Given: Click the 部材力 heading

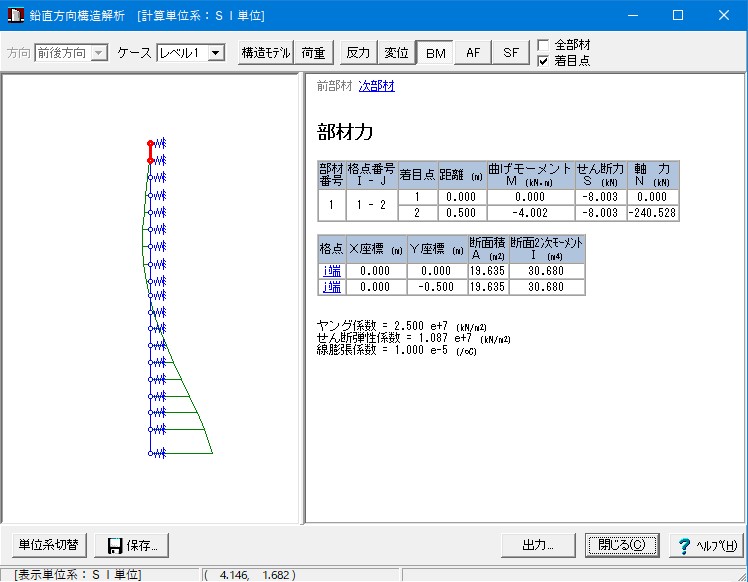Looking at the screenshot, I should pos(345,132).
